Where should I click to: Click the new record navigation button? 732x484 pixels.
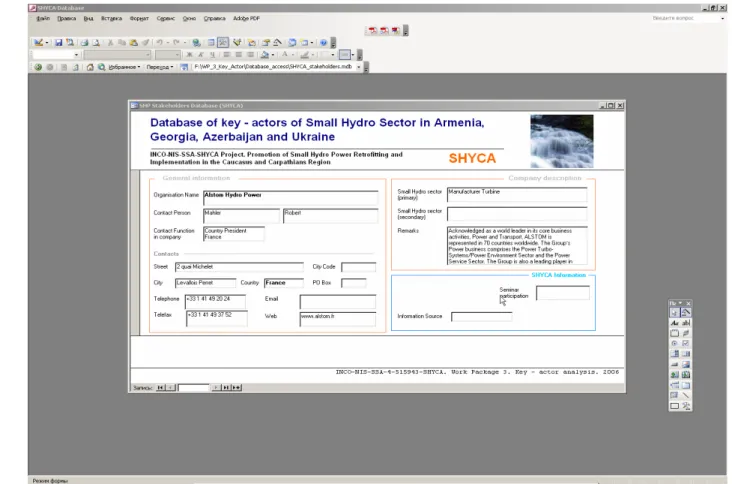(x=236, y=387)
